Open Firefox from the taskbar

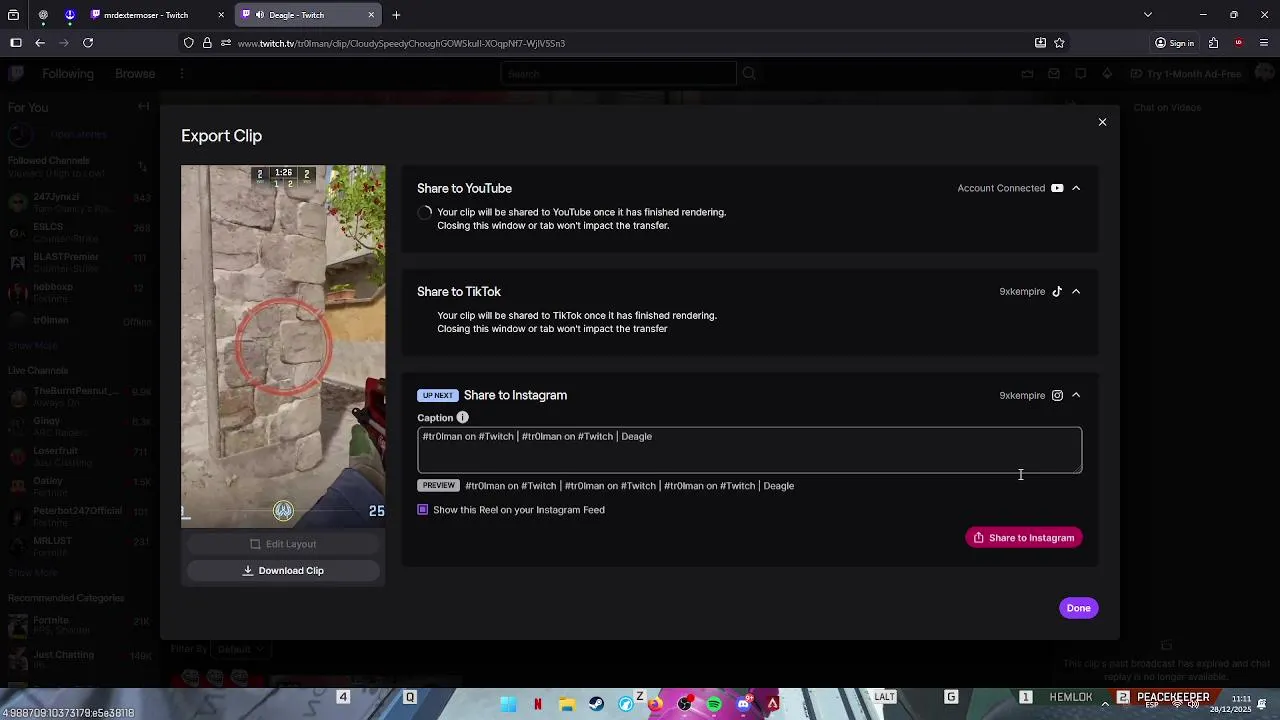(x=655, y=704)
